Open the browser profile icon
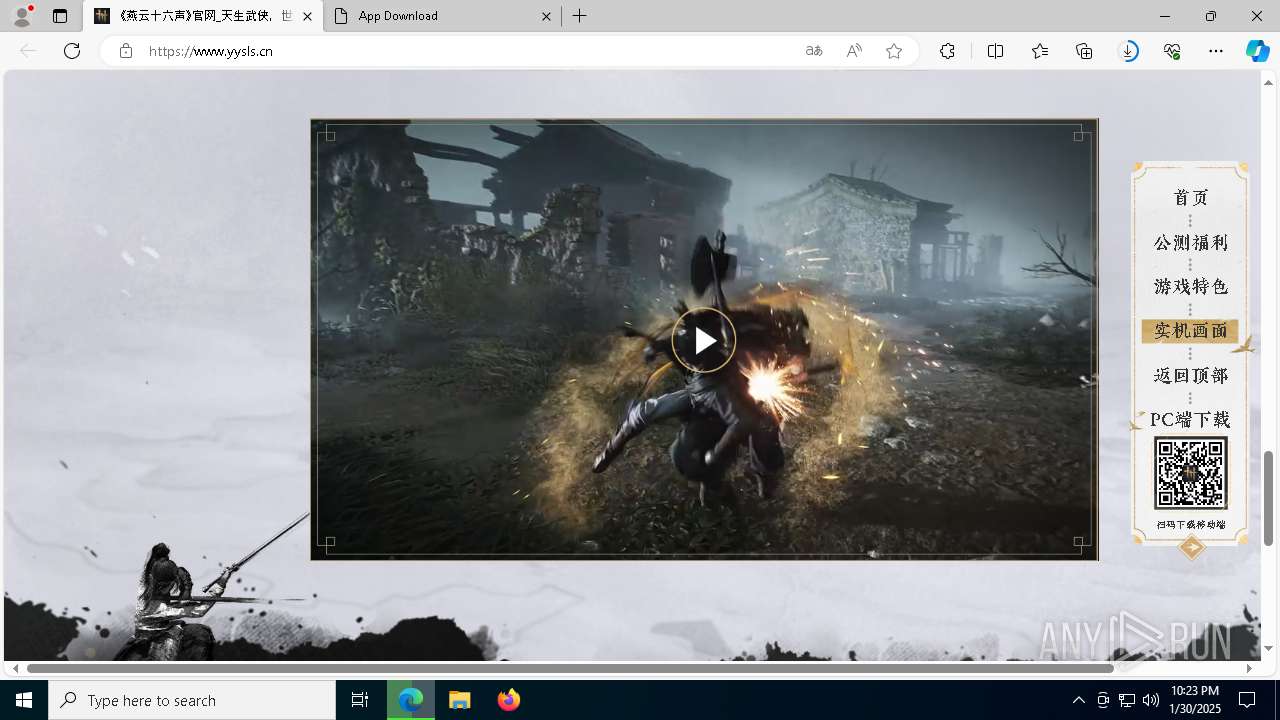Screen dimensions: 1280x720 (x=22, y=16)
